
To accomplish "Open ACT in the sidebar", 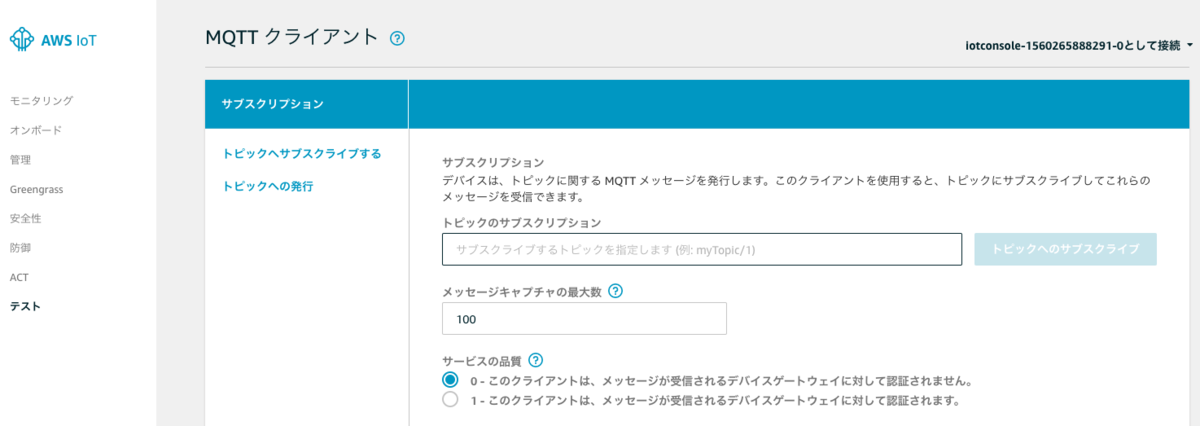I will pos(19,277).
